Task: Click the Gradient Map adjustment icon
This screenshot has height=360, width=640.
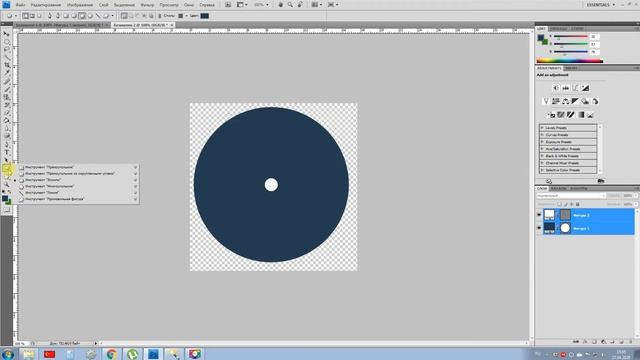Action: pos(581,115)
